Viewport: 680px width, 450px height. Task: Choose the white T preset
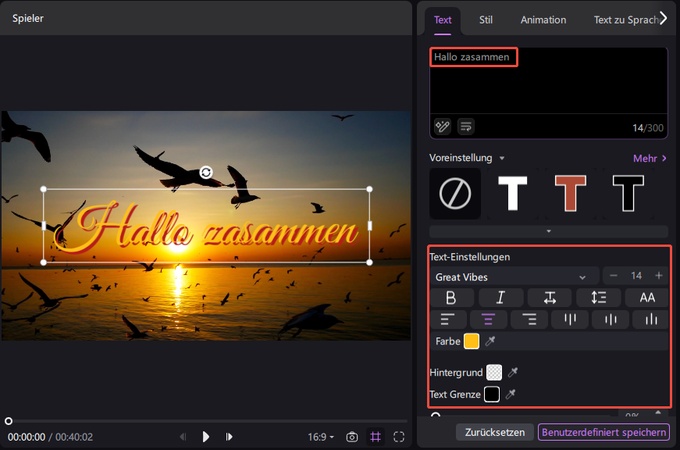pos(513,193)
